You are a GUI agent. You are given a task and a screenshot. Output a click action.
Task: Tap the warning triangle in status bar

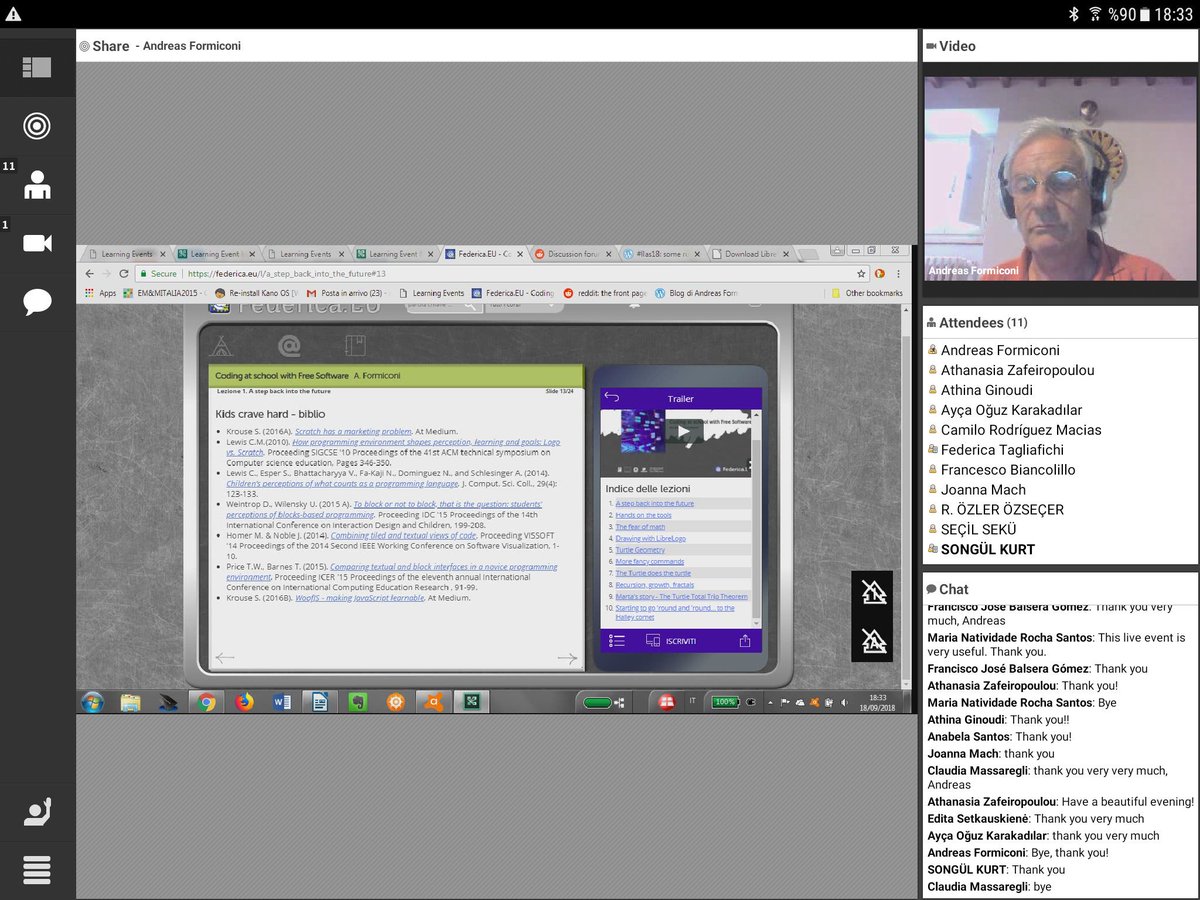[13, 13]
